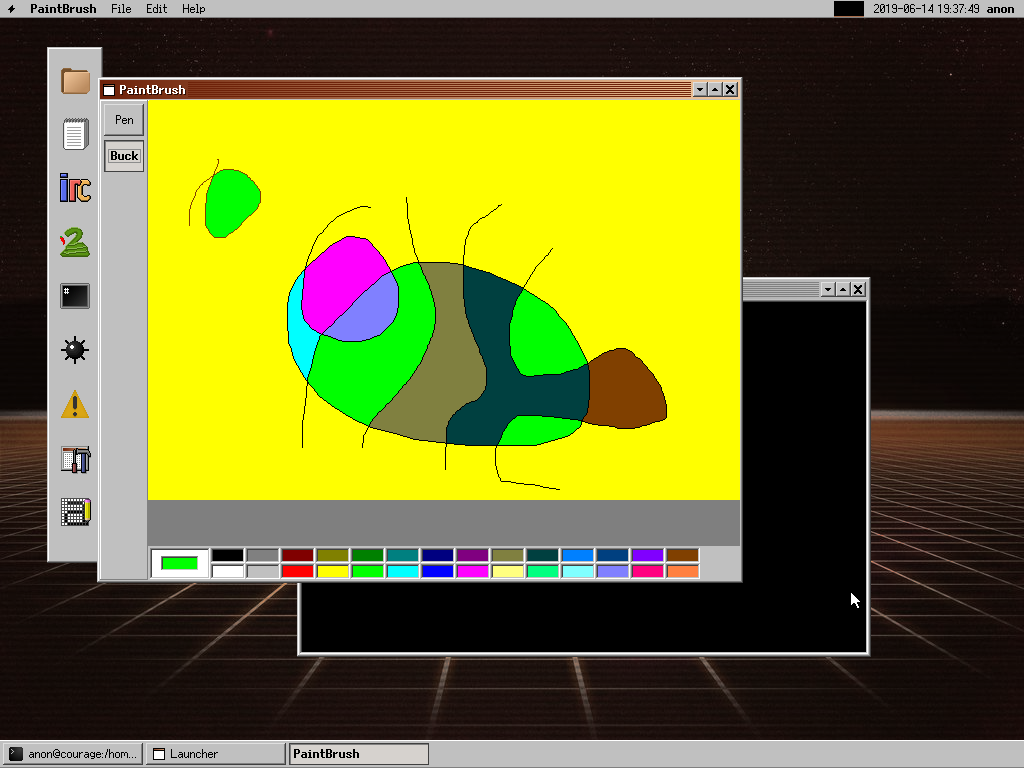Pick the bright lime green swatch

click(x=368, y=571)
